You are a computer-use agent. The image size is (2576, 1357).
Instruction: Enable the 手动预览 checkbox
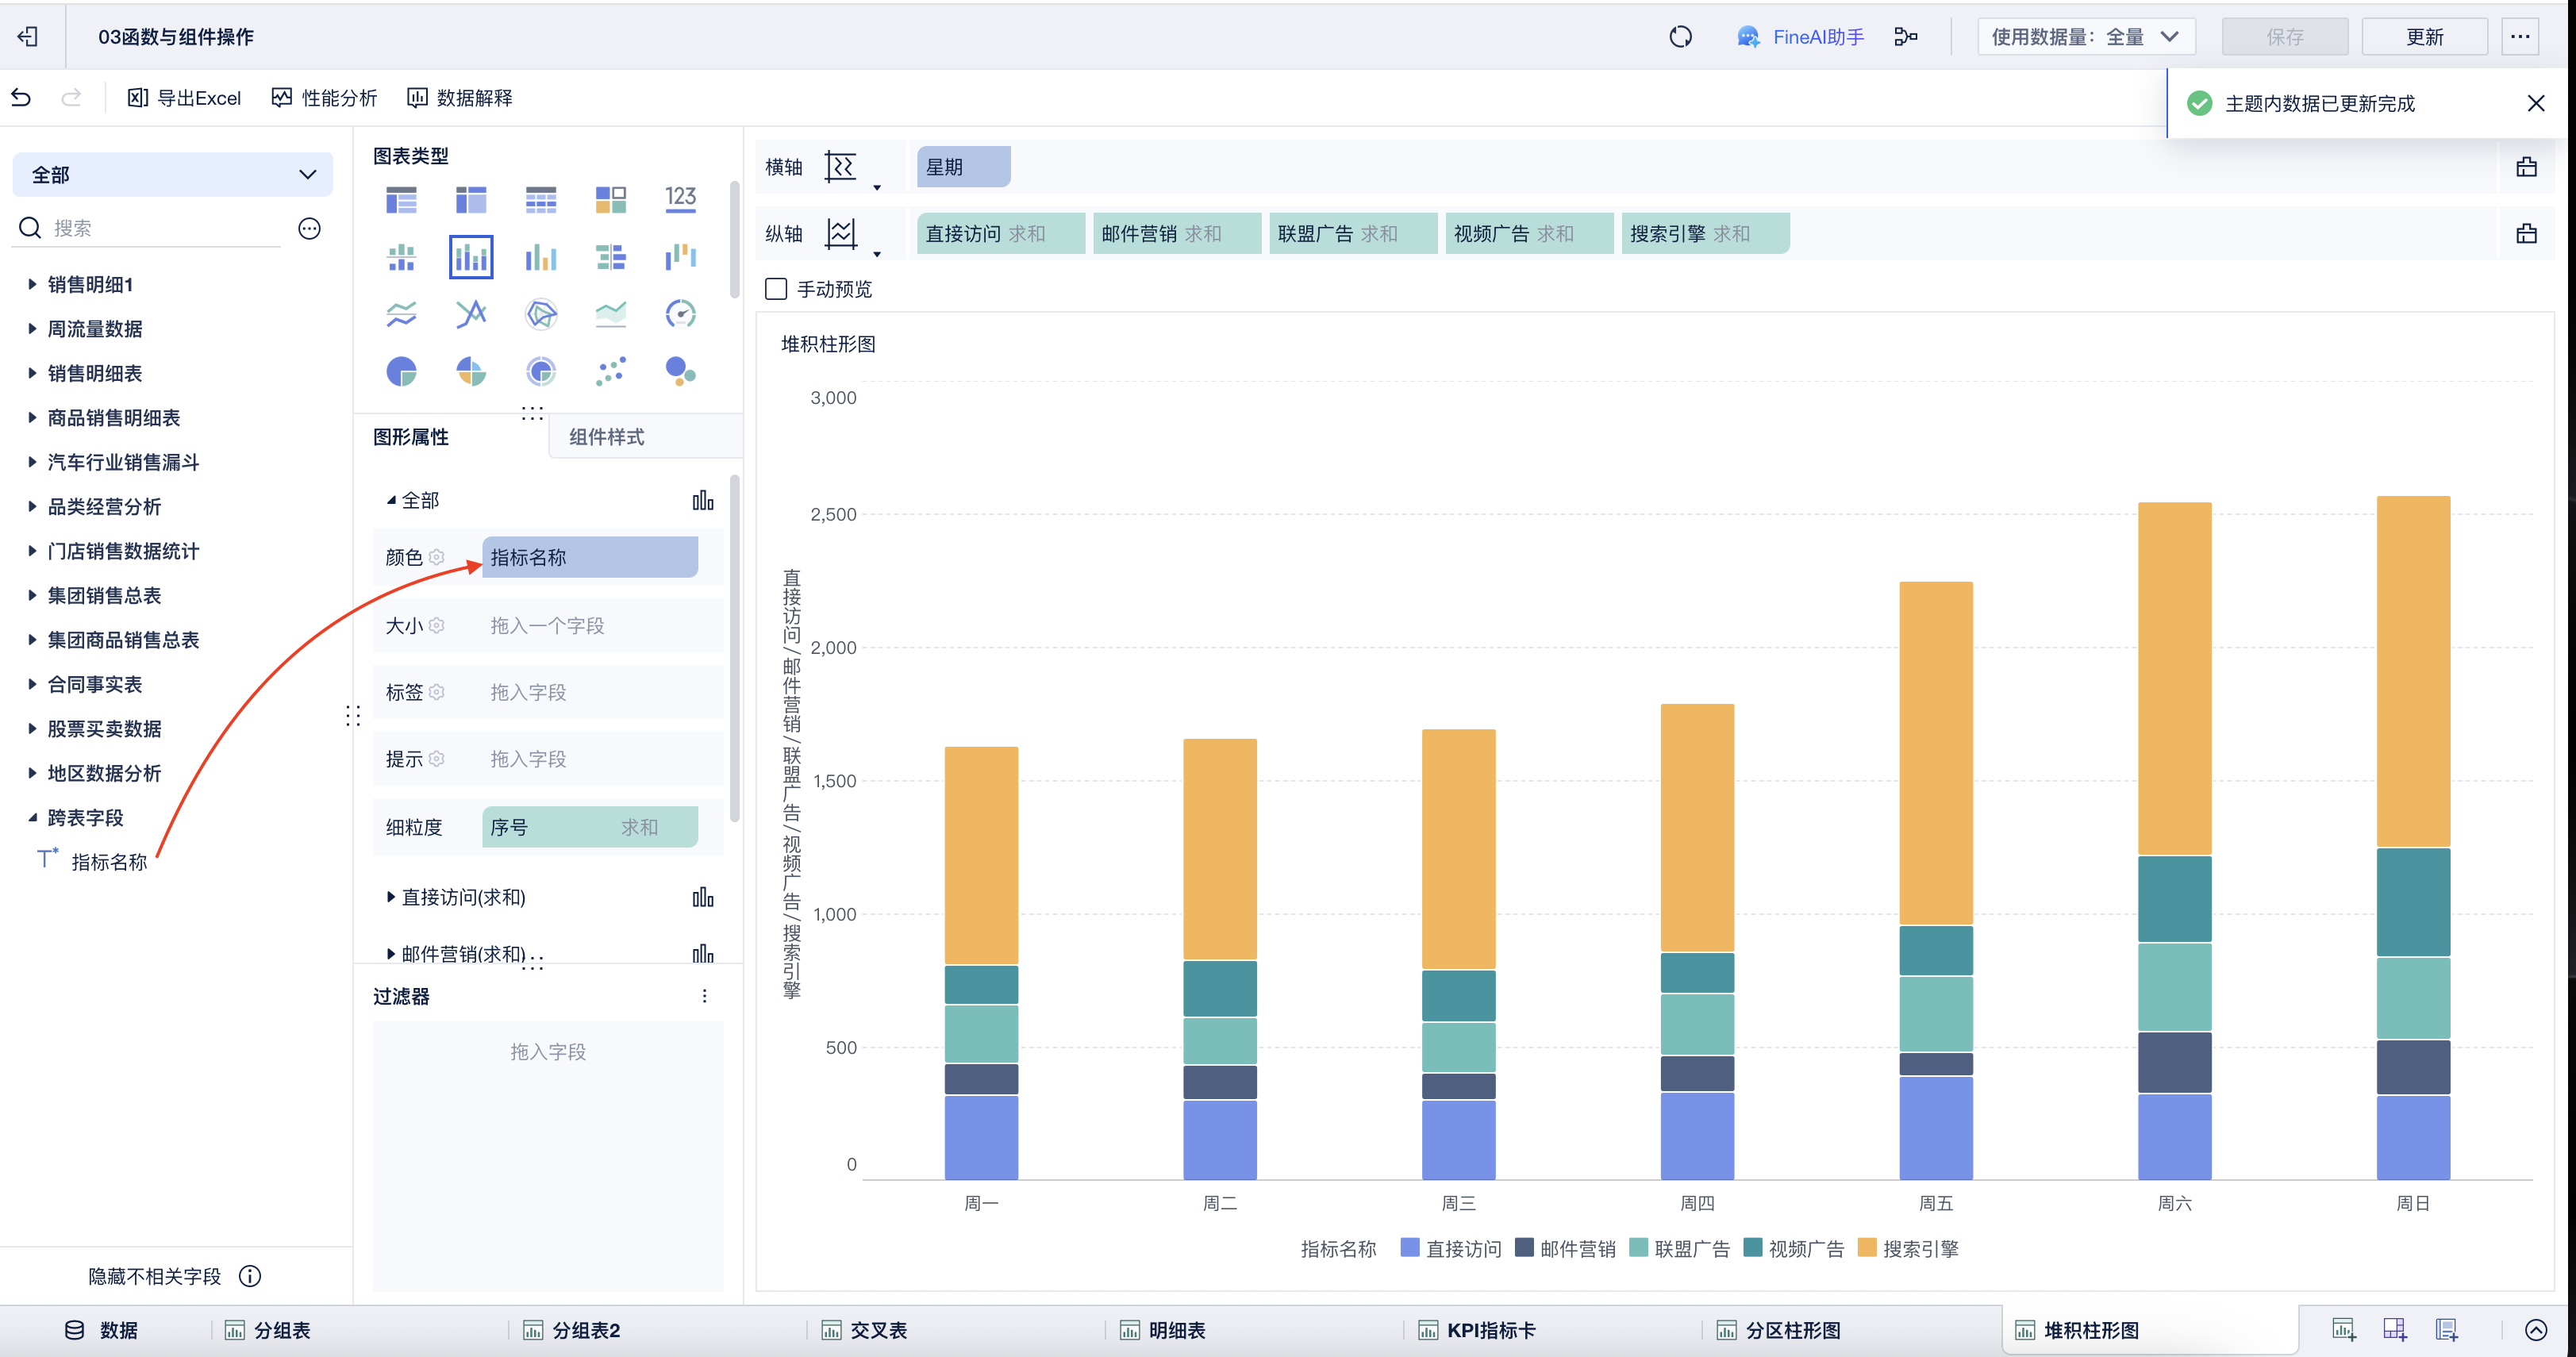point(776,289)
